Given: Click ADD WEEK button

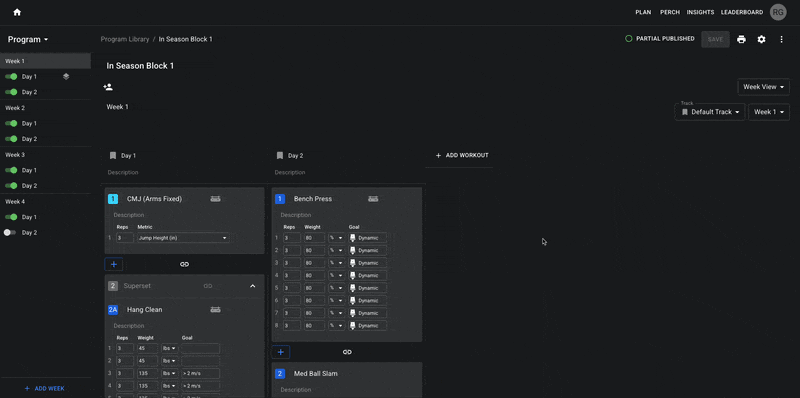Looking at the screenshot, I should coord(45,389).
